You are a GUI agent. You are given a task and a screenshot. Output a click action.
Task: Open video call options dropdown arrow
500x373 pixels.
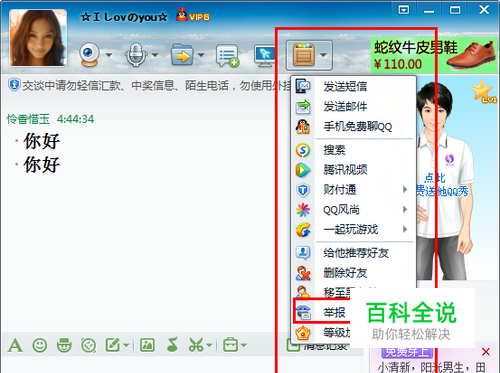coord(109,55)
